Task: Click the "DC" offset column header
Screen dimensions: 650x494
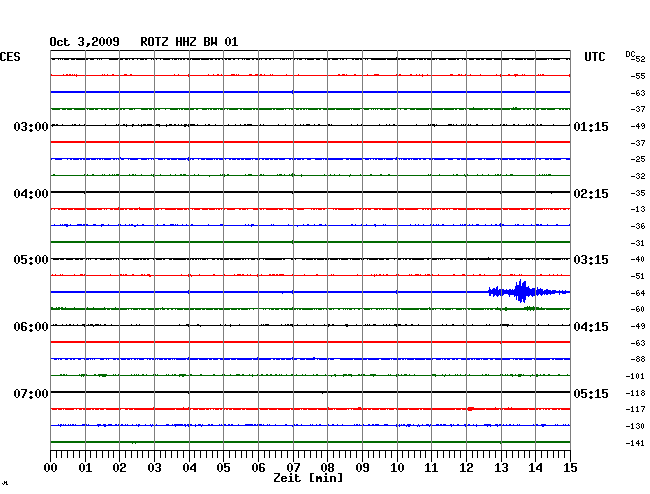Action: [x=630, y=54]
